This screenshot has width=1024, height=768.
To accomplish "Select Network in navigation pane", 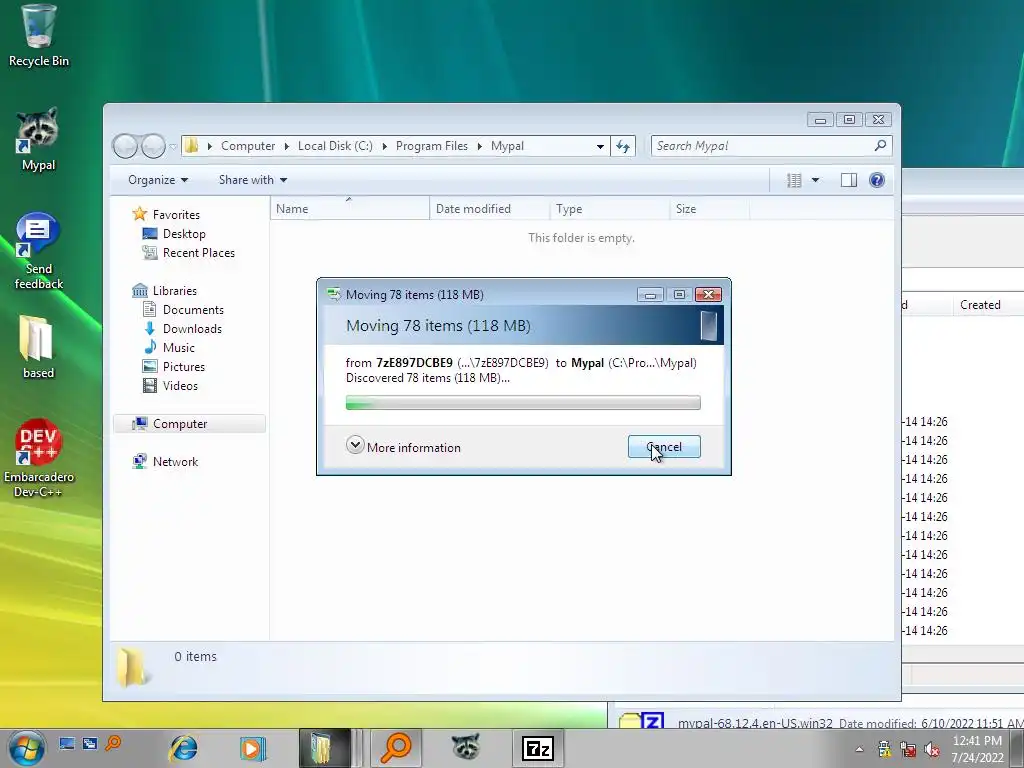I will pyautogui.click(x=175, y=462).
